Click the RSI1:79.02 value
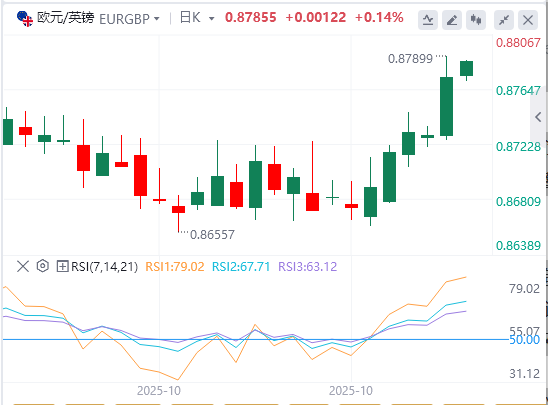 [174, 267]
